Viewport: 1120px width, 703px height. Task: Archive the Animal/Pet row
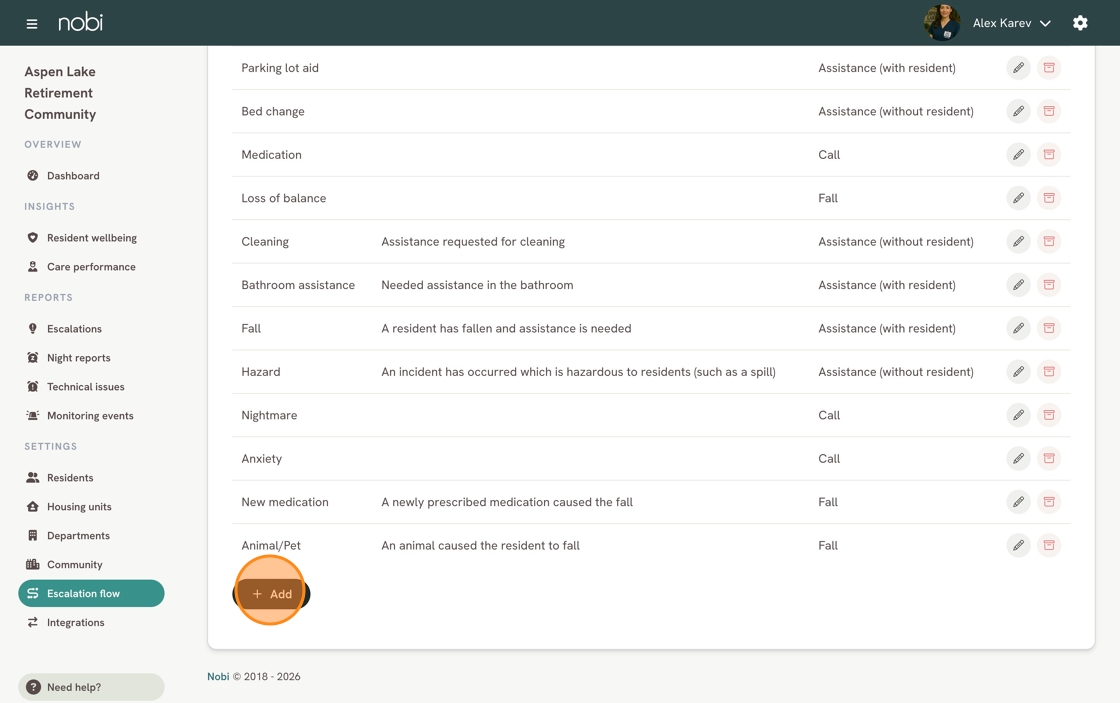coord(1049,545)
